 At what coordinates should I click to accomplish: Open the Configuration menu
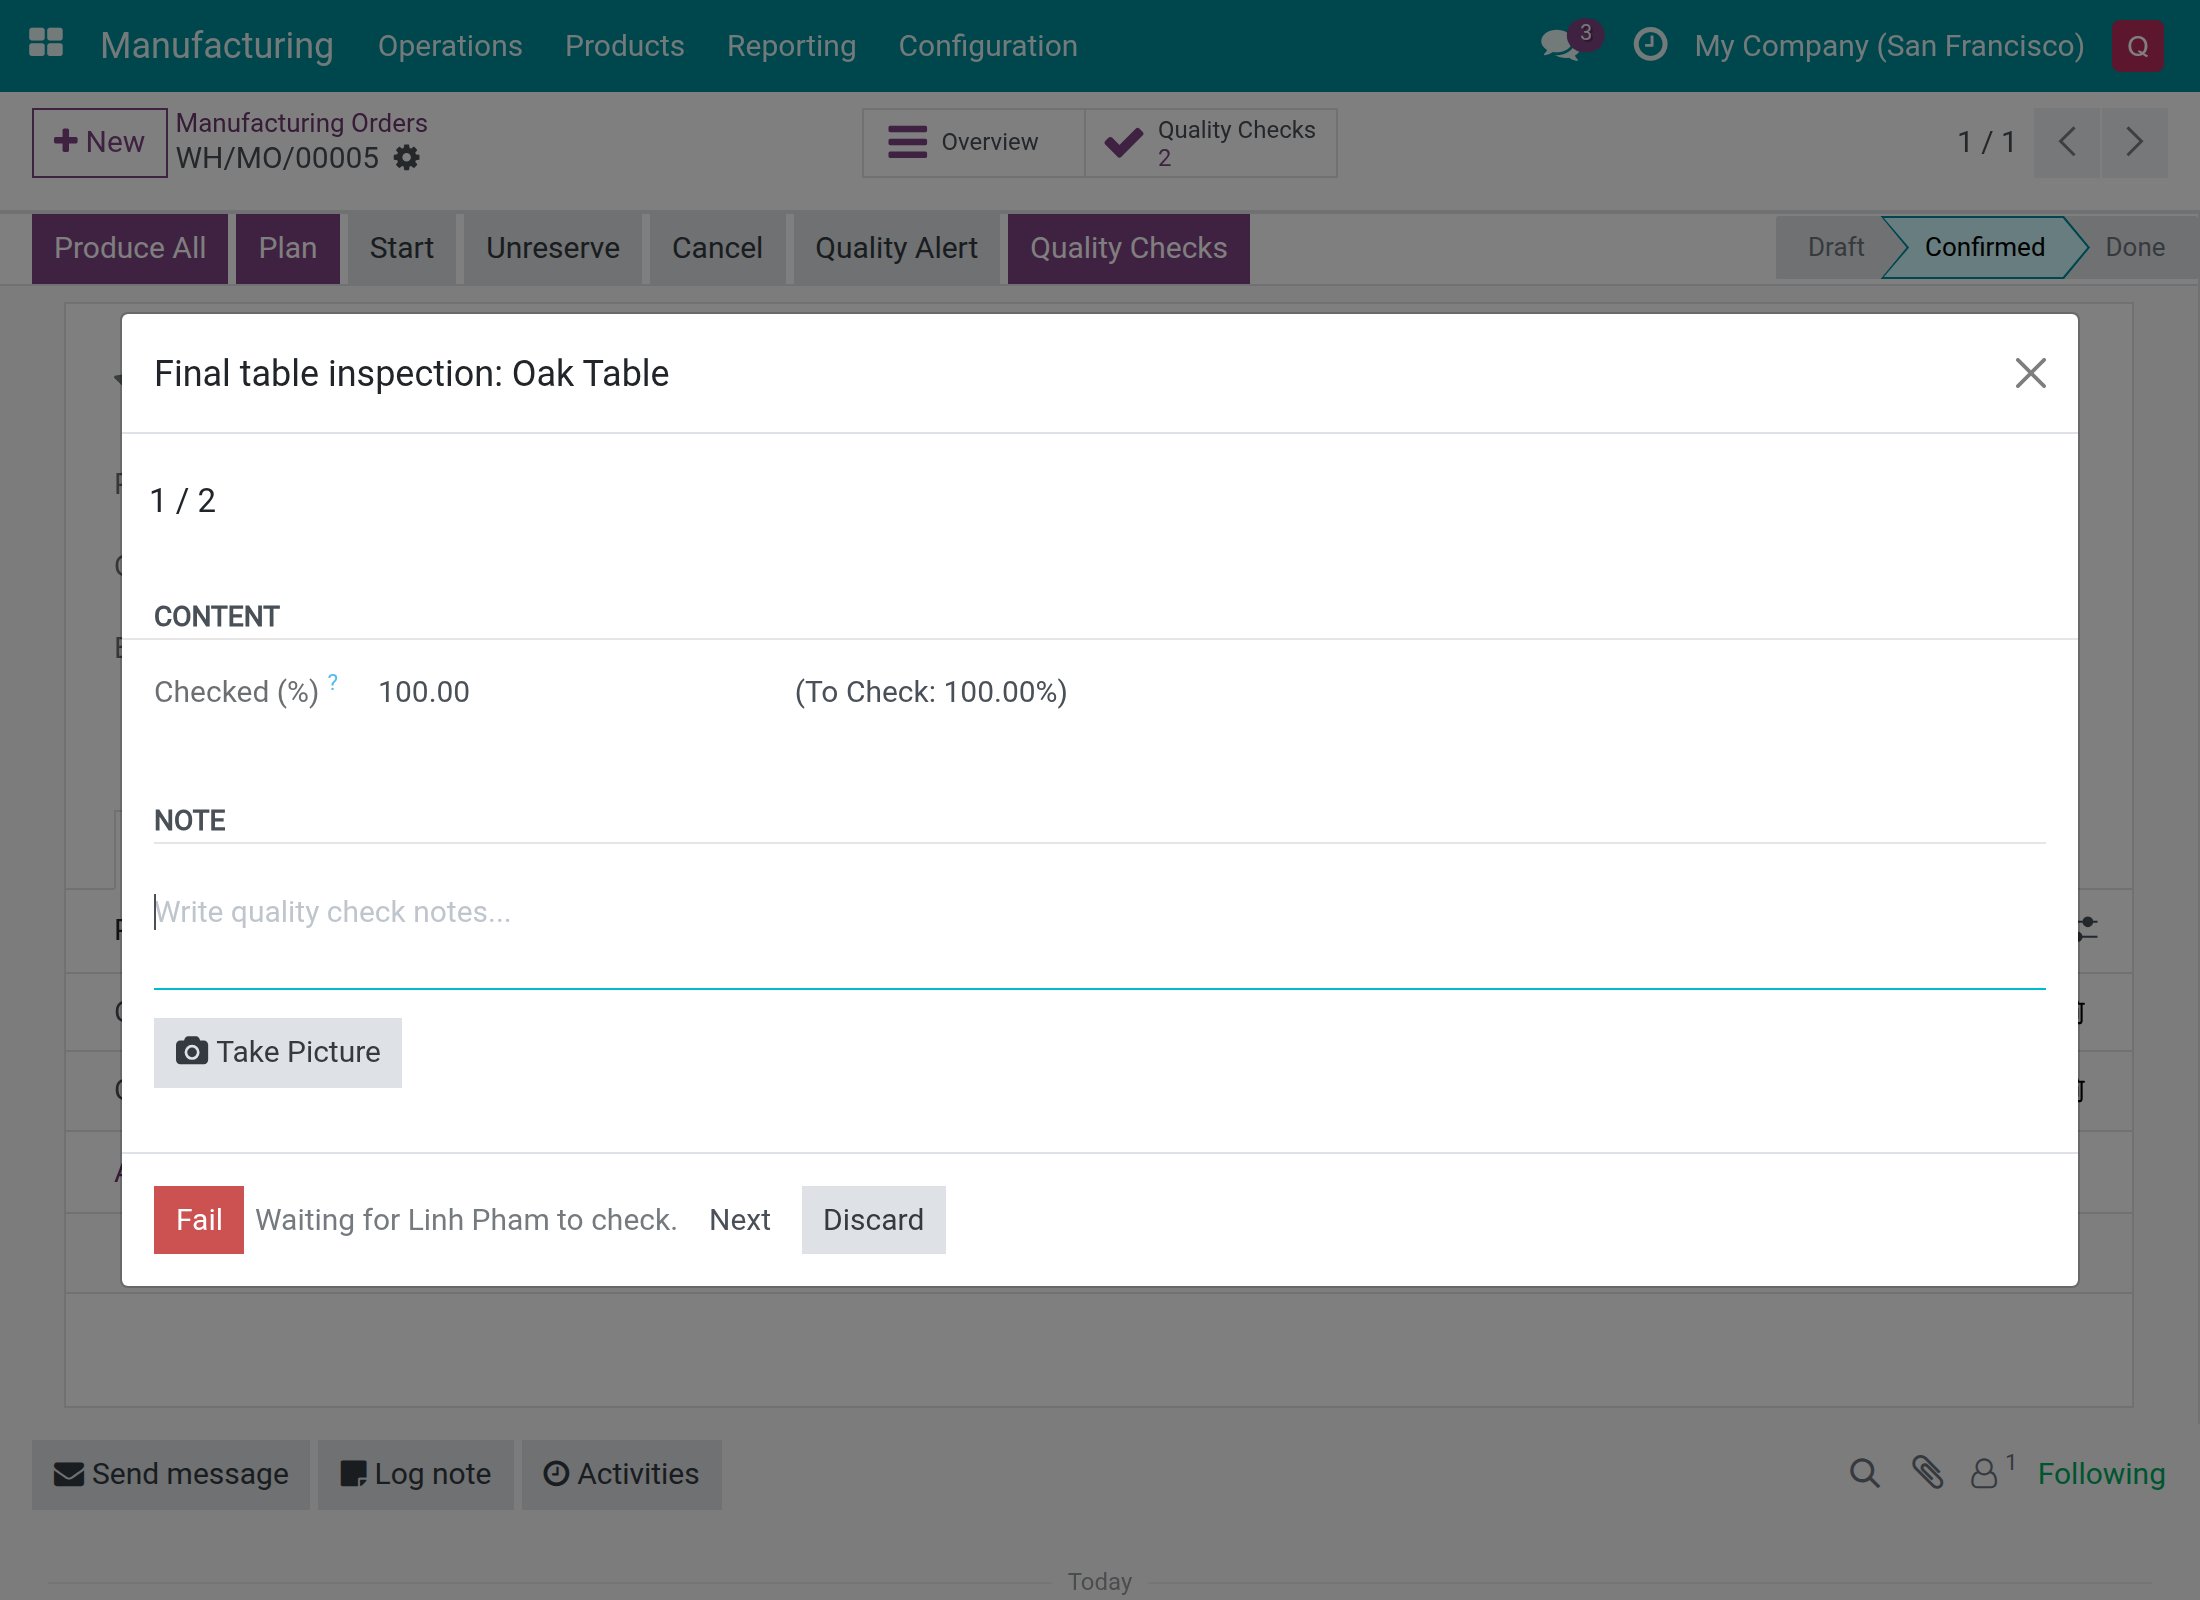[988, 46]
